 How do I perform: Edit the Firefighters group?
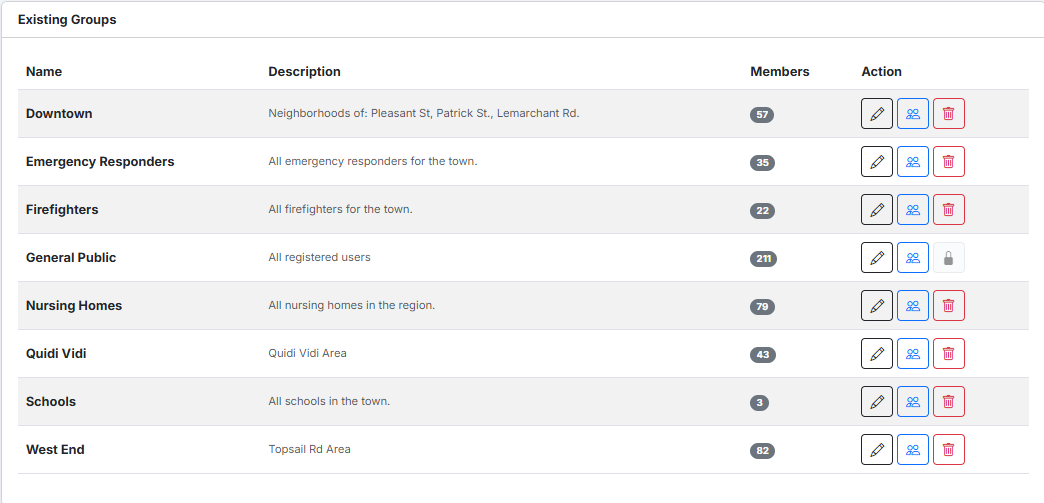click(877, 210)
